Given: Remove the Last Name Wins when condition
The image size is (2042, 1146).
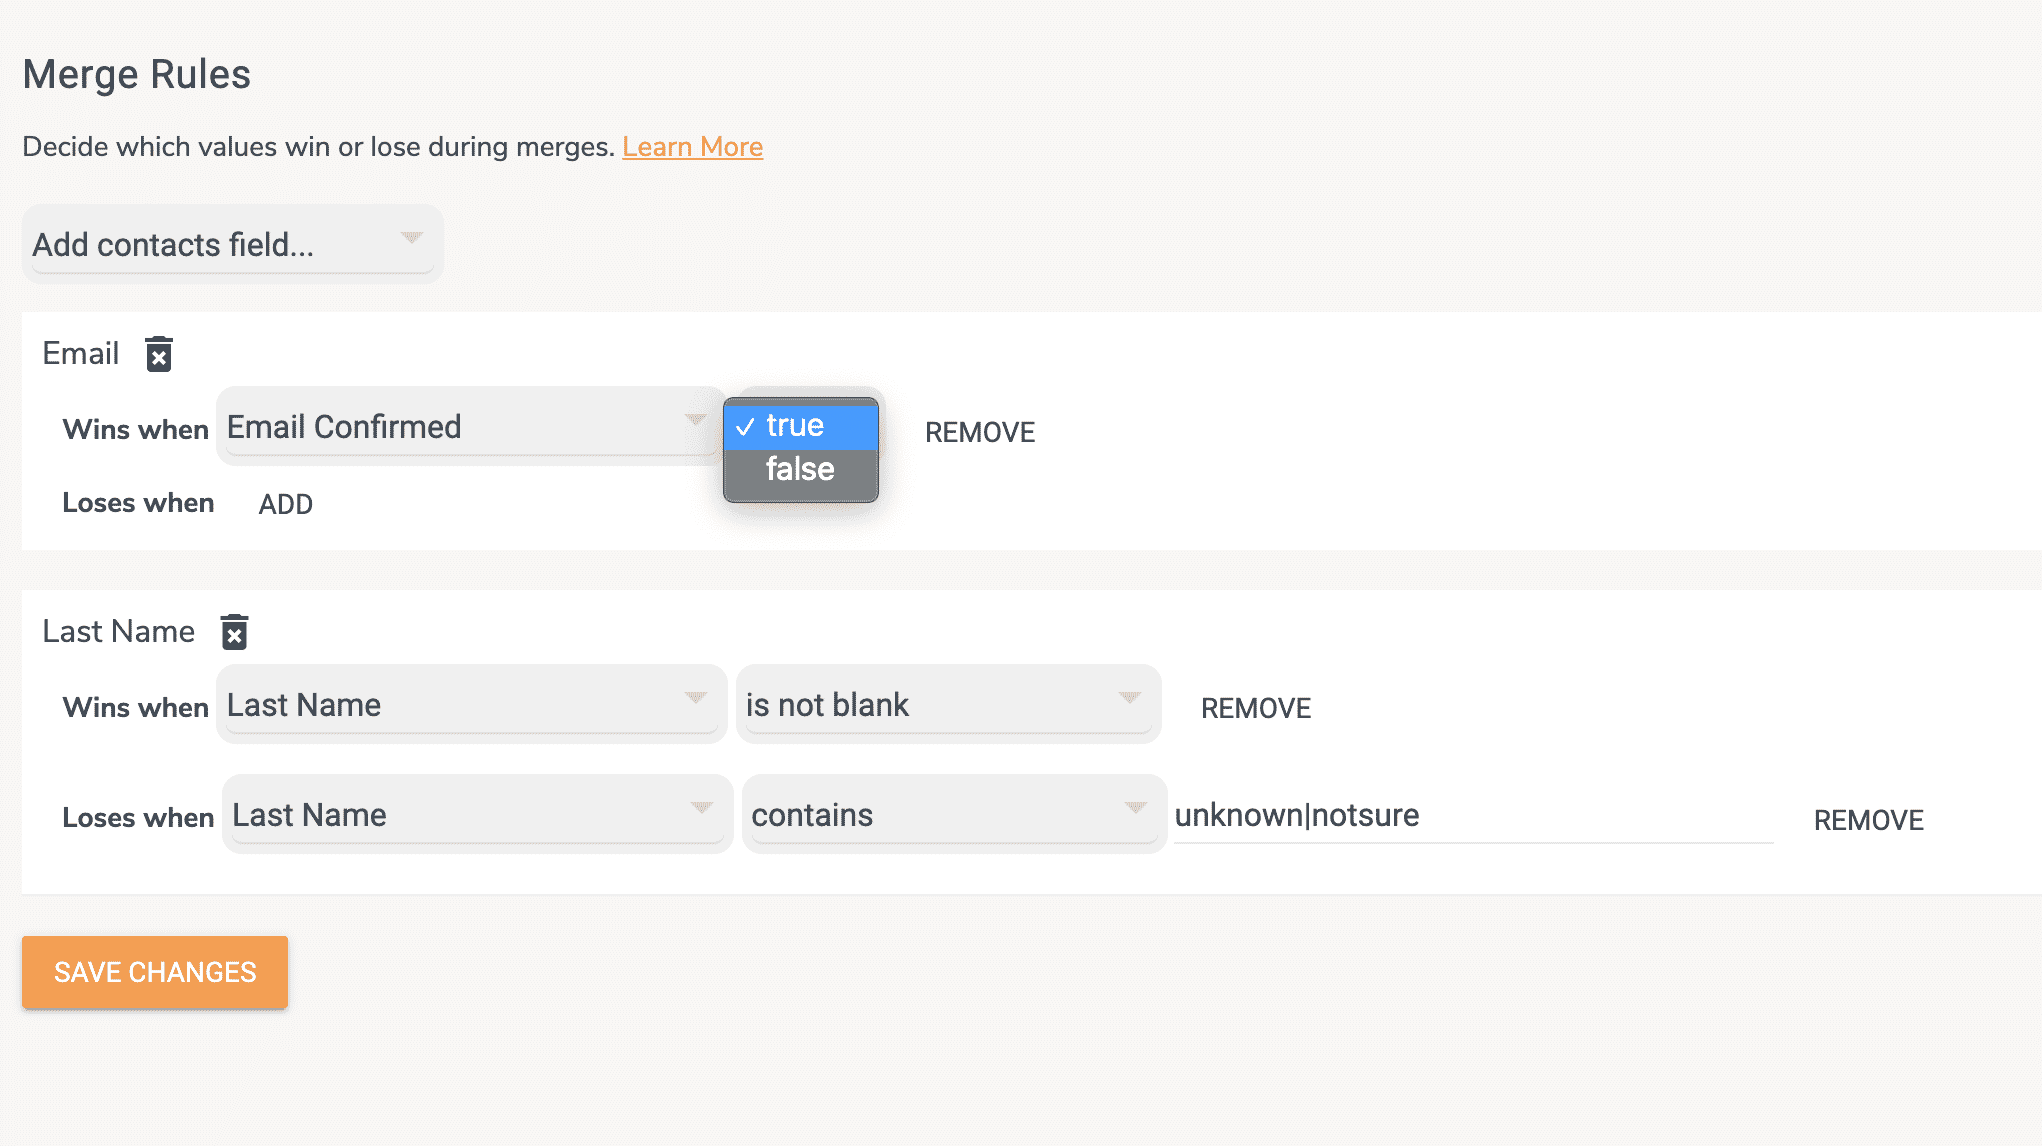Looking at the screenshot, I should 1256,708.
